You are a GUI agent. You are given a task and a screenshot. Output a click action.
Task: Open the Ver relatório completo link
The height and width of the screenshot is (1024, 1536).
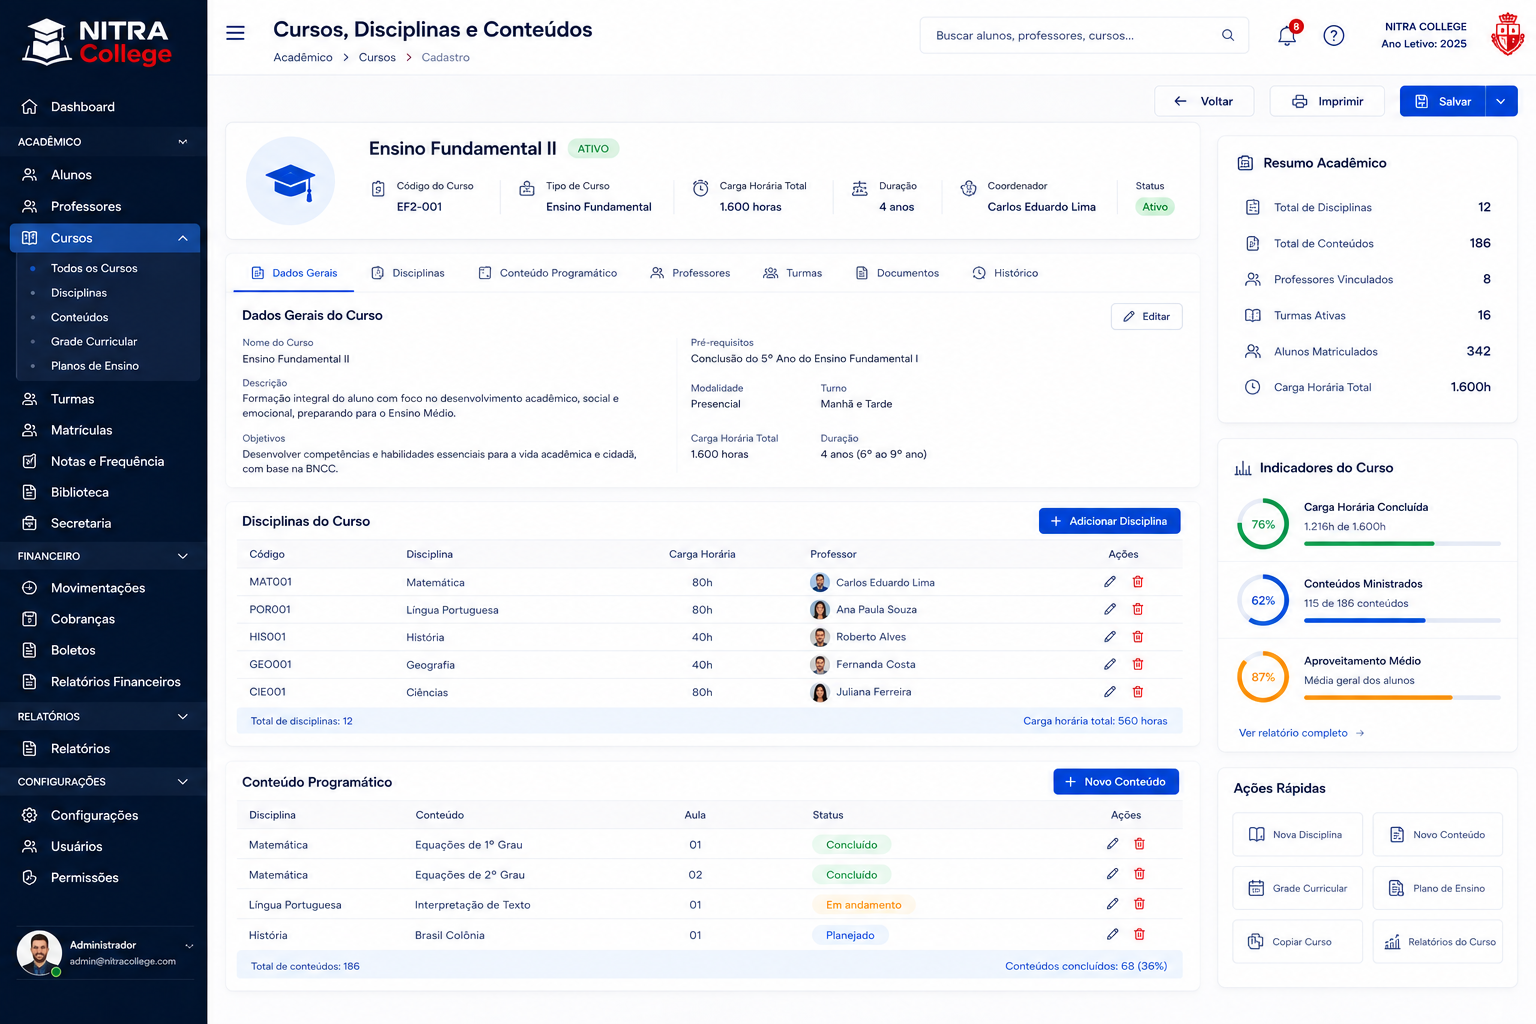point(1302,733)
